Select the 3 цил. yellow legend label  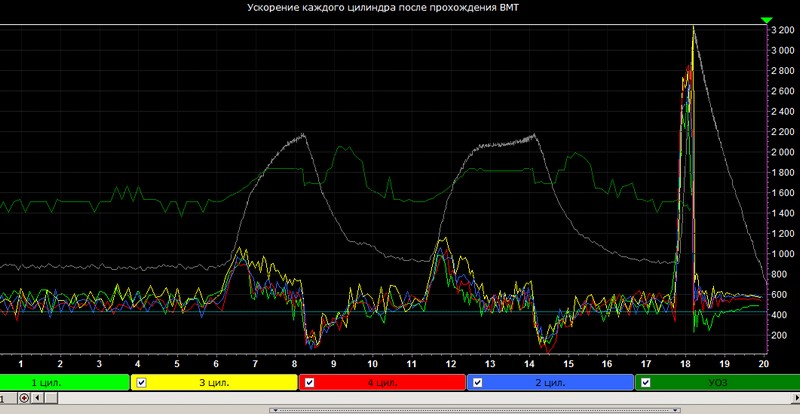coord(214,382)
